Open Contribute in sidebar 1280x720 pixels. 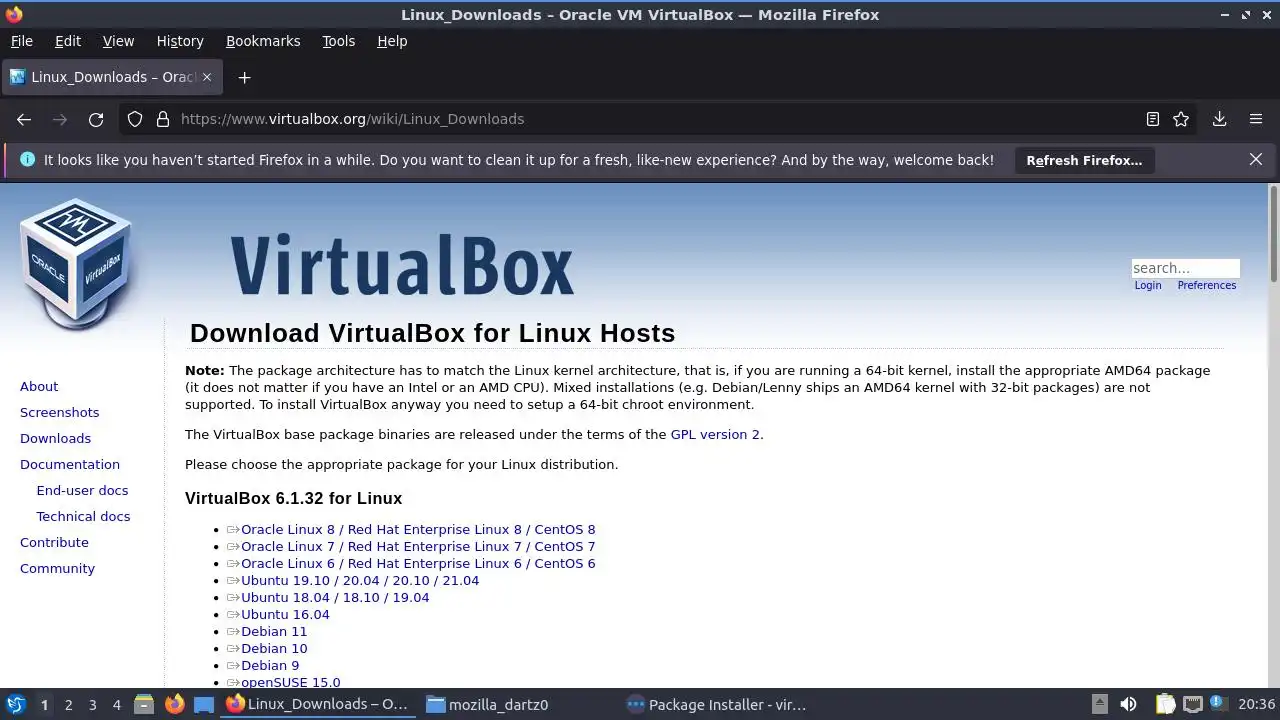tap(54, 542)
